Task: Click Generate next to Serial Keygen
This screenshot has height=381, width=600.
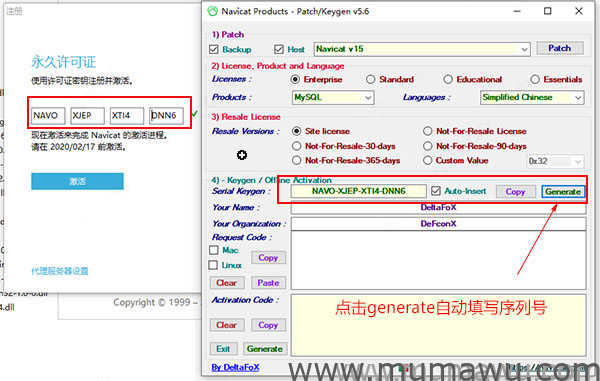Action: point(563,192)
